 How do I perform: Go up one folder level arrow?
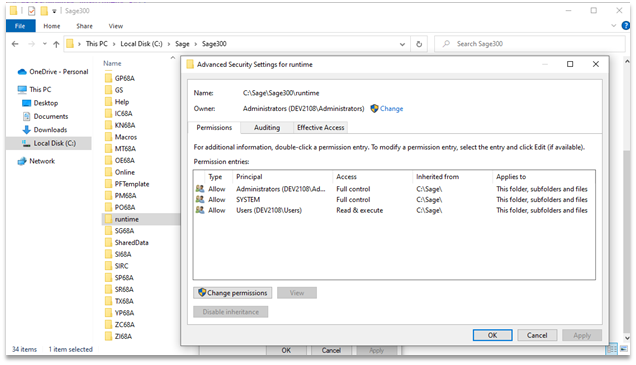point(56,44)
